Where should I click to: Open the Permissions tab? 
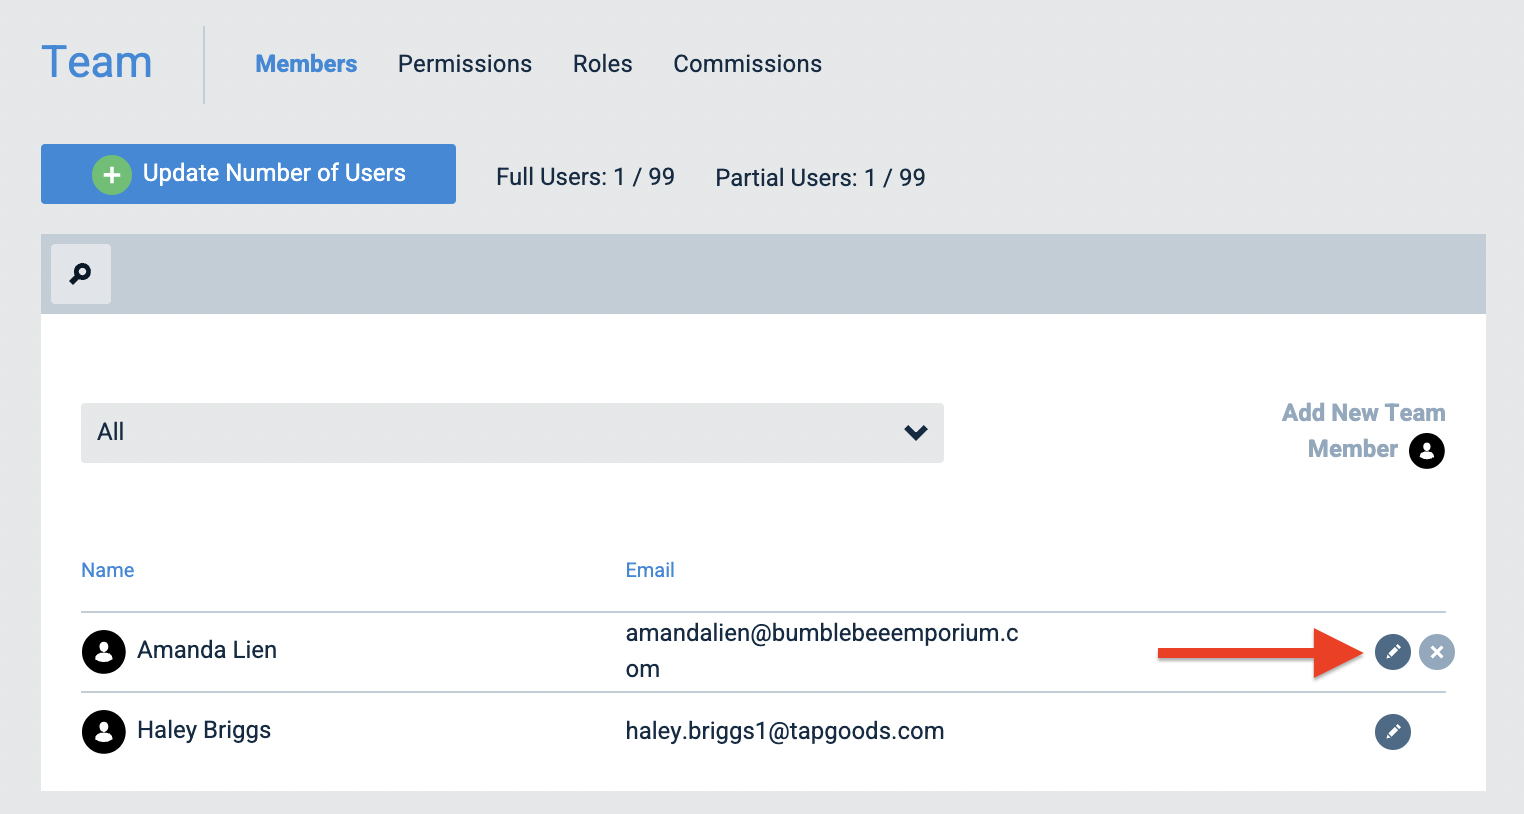[465, 64]
